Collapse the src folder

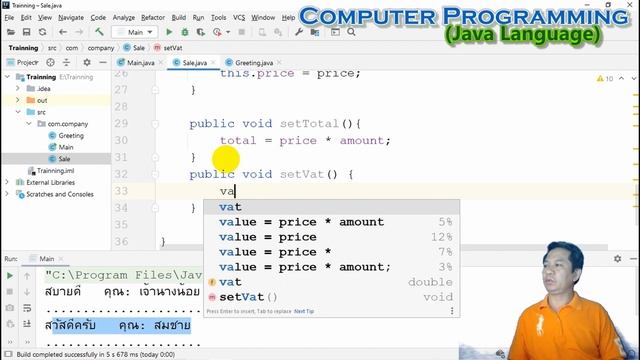(x=18, y=112)
